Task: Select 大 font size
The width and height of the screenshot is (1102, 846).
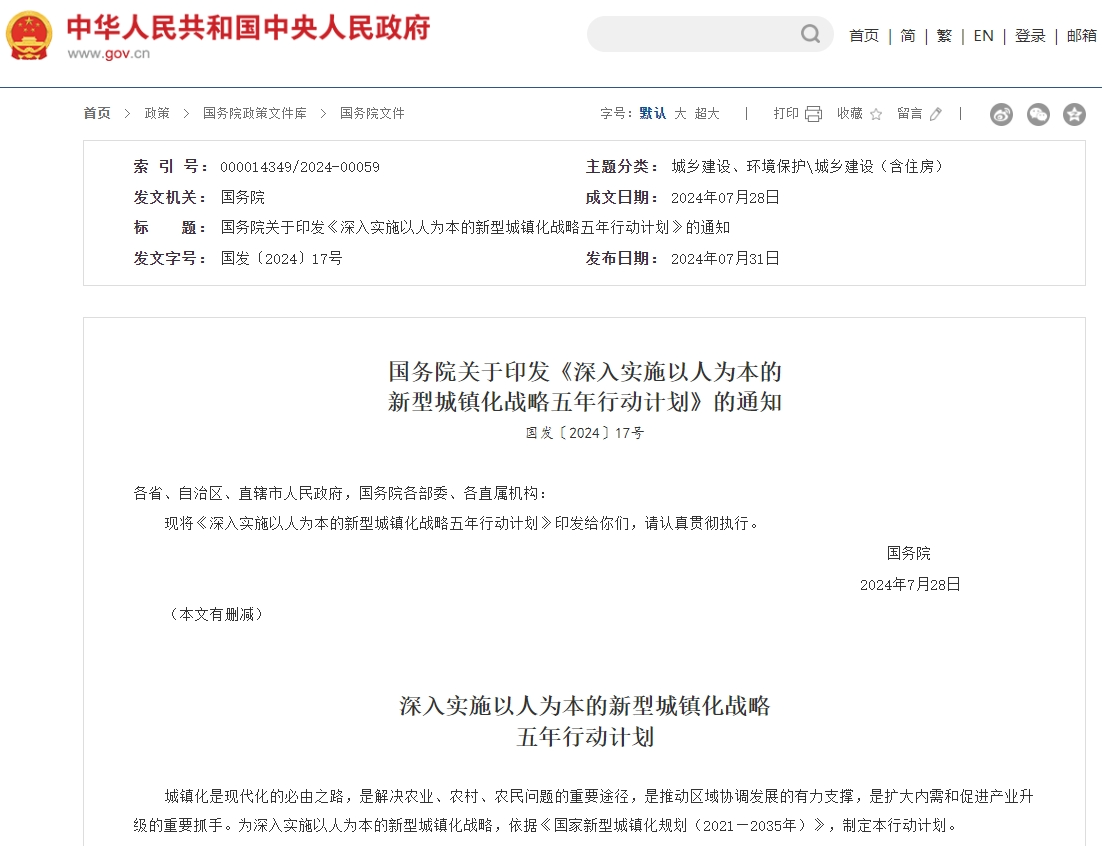Action: (680, 113)
